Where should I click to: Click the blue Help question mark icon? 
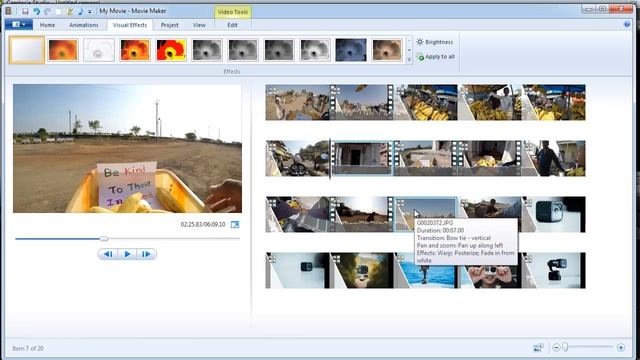pos(627,24)
